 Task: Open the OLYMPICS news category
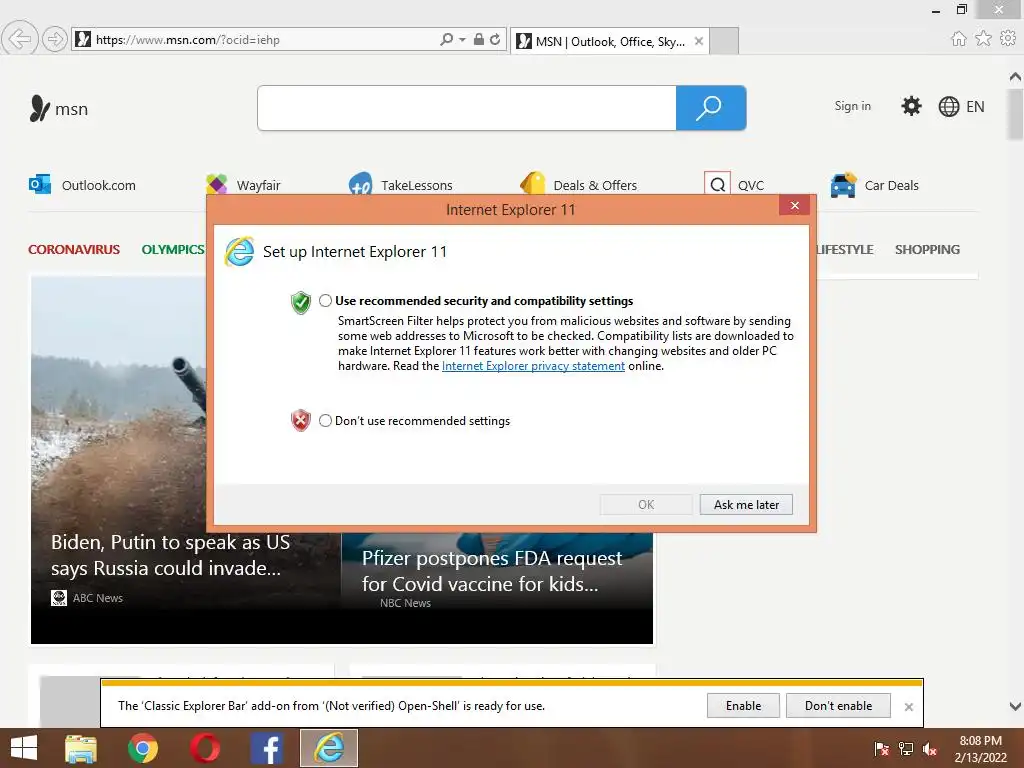point(173,249)
